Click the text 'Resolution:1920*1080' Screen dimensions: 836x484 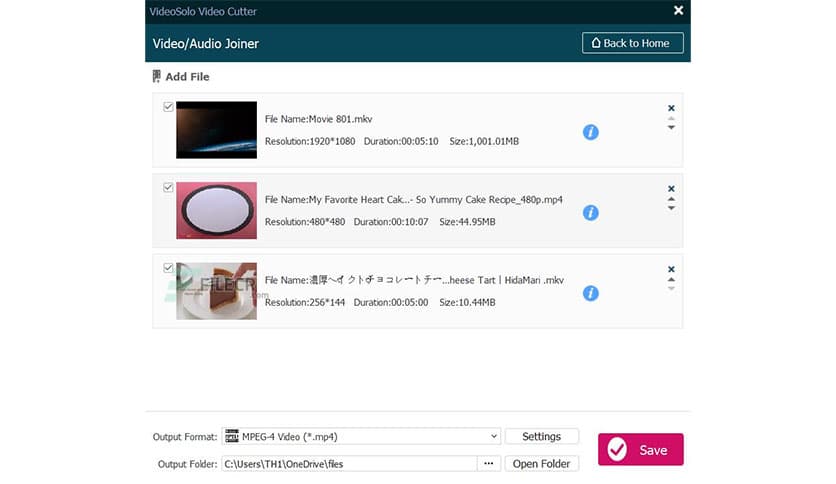310,141
